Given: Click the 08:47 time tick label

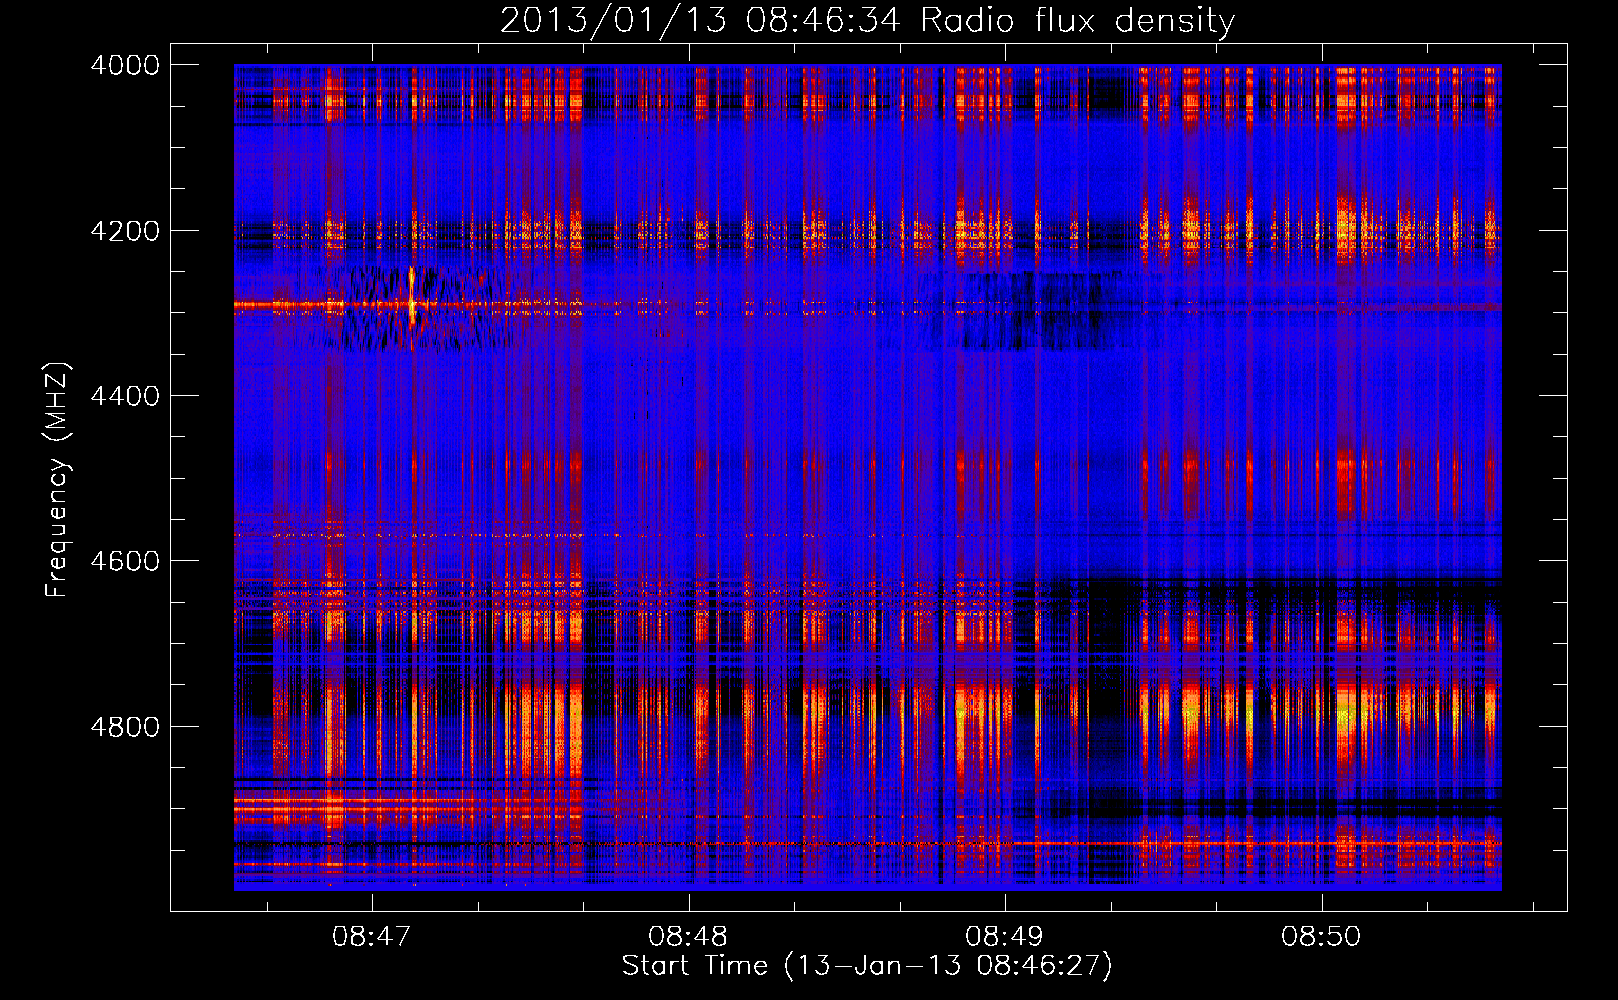Looking at the screenshot, I should (x=372, y=937).
